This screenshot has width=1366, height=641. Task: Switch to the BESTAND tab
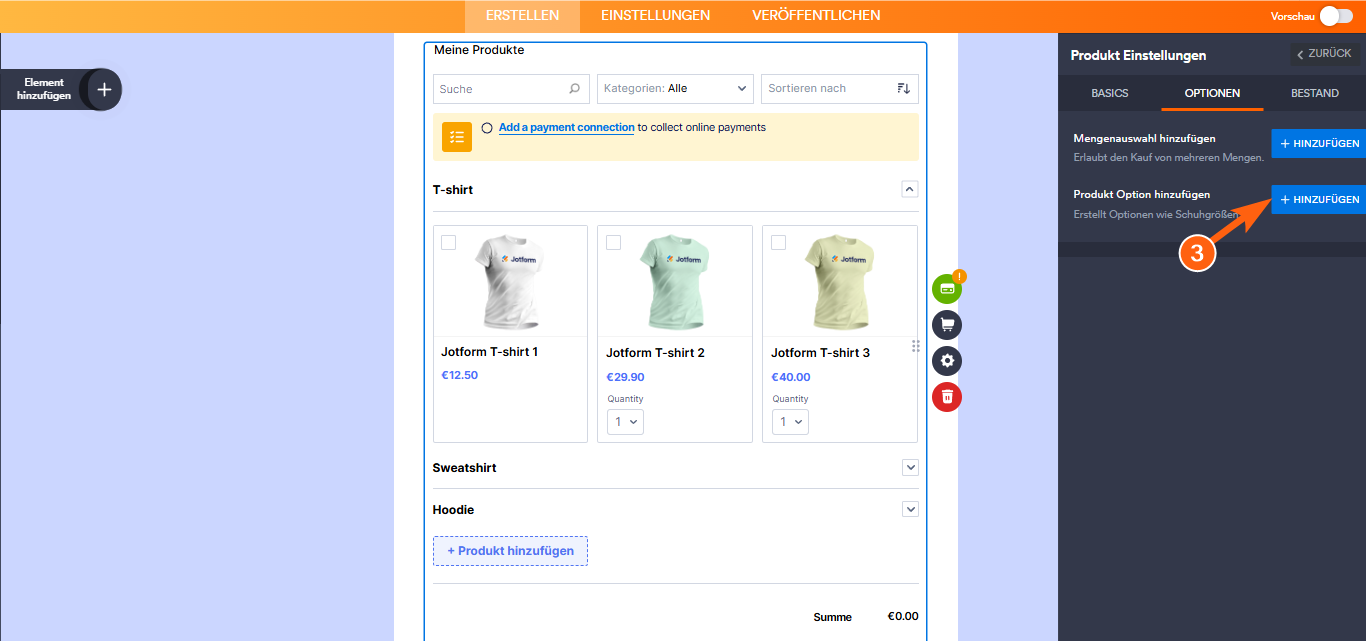1314,93
